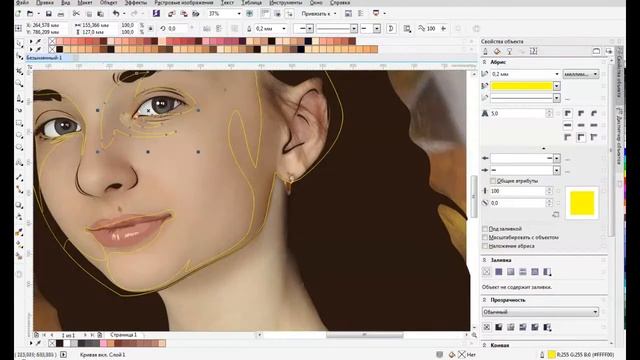Screen dimensions: 640x360
Task: Open the start arrowhead dropdown
Action: click(556, 158)
